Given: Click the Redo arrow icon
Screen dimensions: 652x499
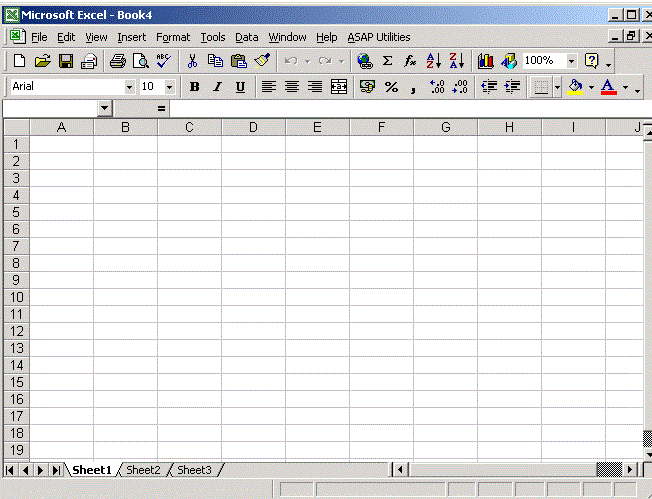Looking at the screenshot, I should [325, 61].
